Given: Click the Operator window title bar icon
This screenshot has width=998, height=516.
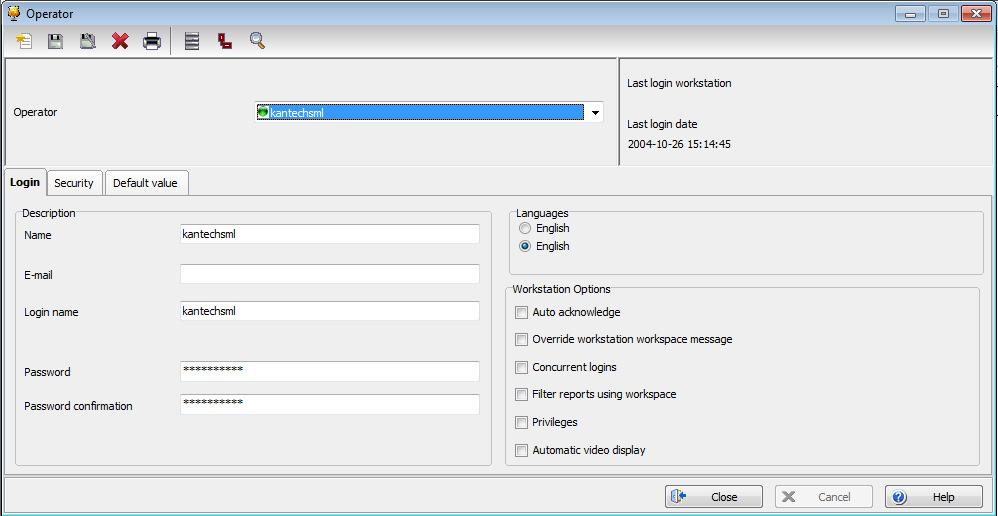Looking at the screenshot, I should pyautogui.click(x=13, y=13).
